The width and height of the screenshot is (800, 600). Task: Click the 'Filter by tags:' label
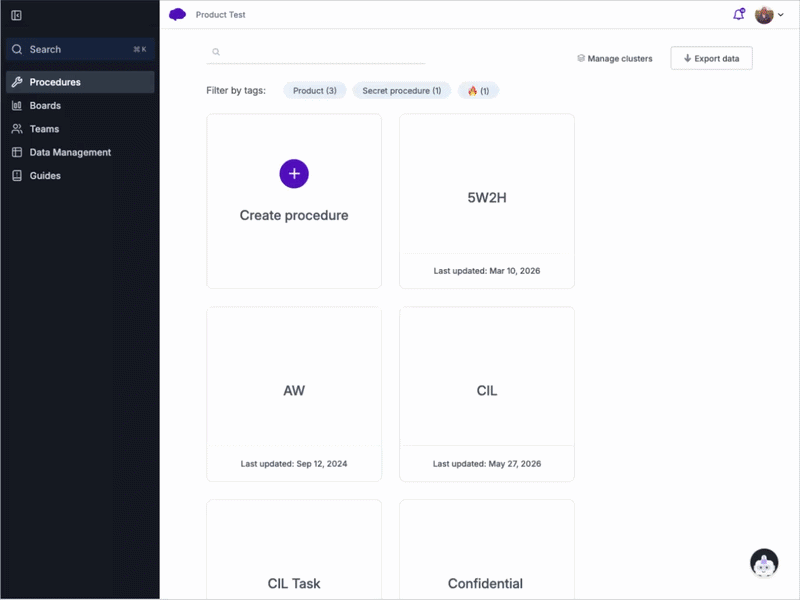[236, 90]
